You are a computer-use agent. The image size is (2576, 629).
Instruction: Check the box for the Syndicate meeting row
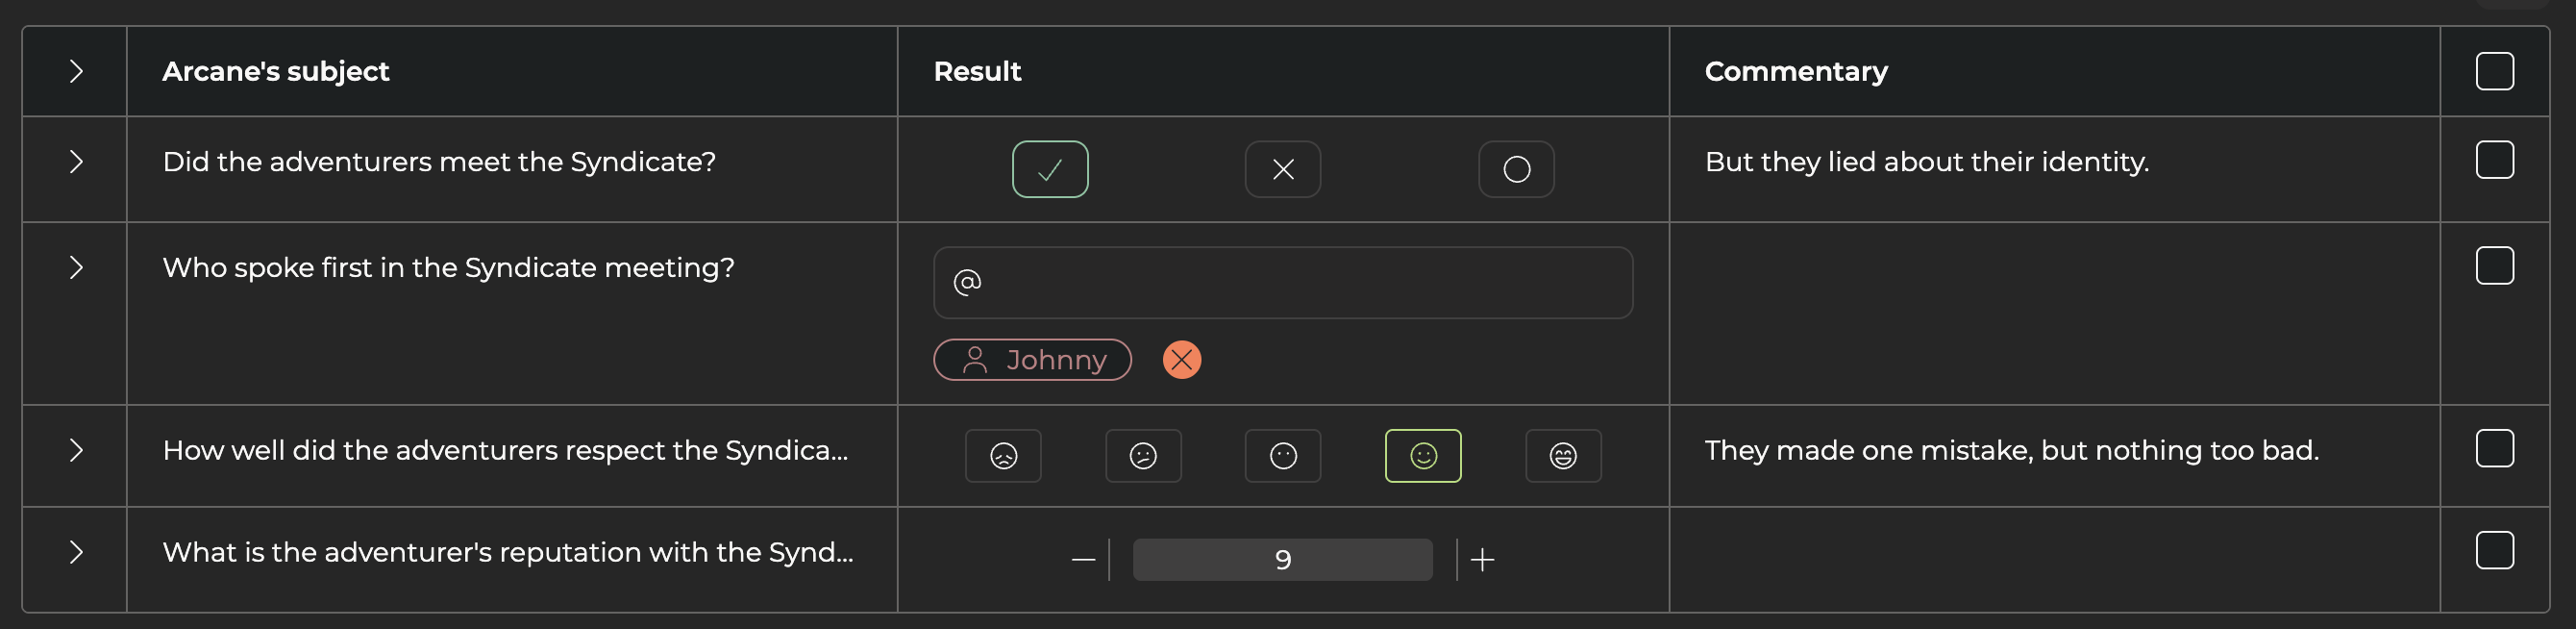click(2494, 160)
